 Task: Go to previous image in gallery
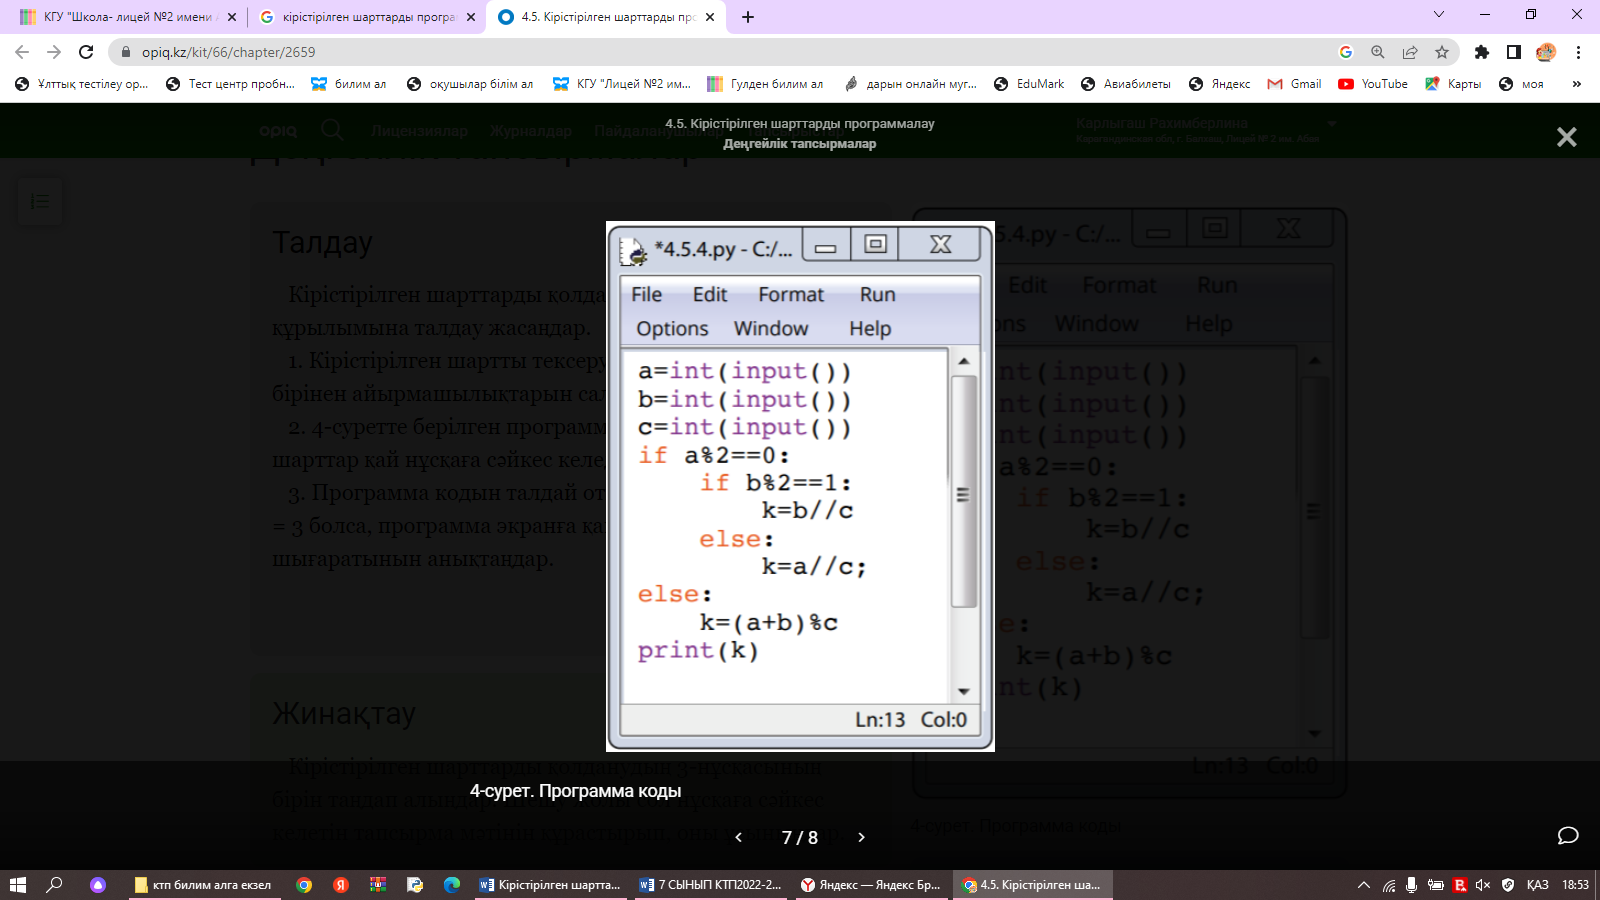coord(739,837)
